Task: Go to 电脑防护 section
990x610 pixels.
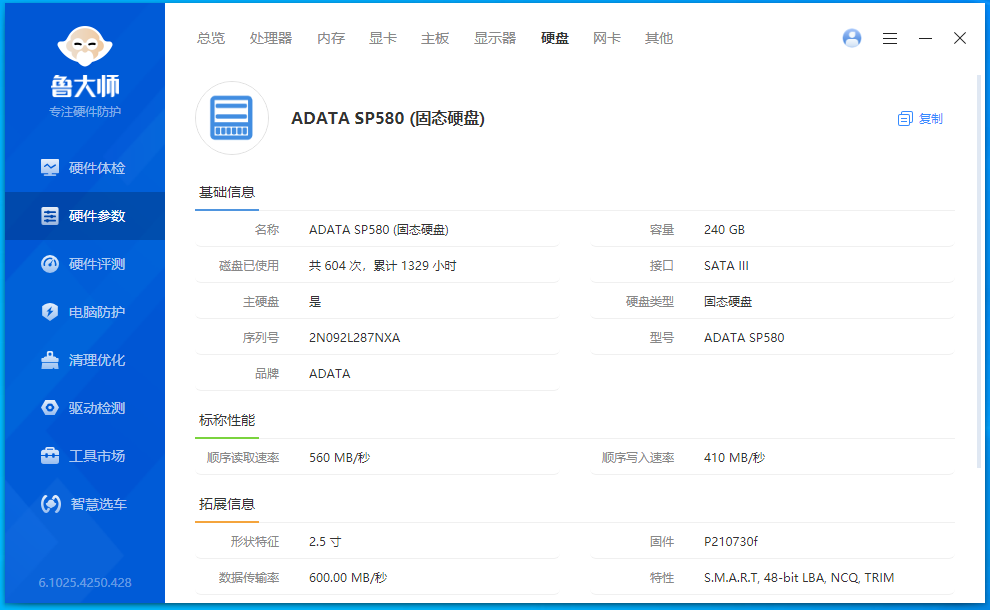Action: pos(85,312)
